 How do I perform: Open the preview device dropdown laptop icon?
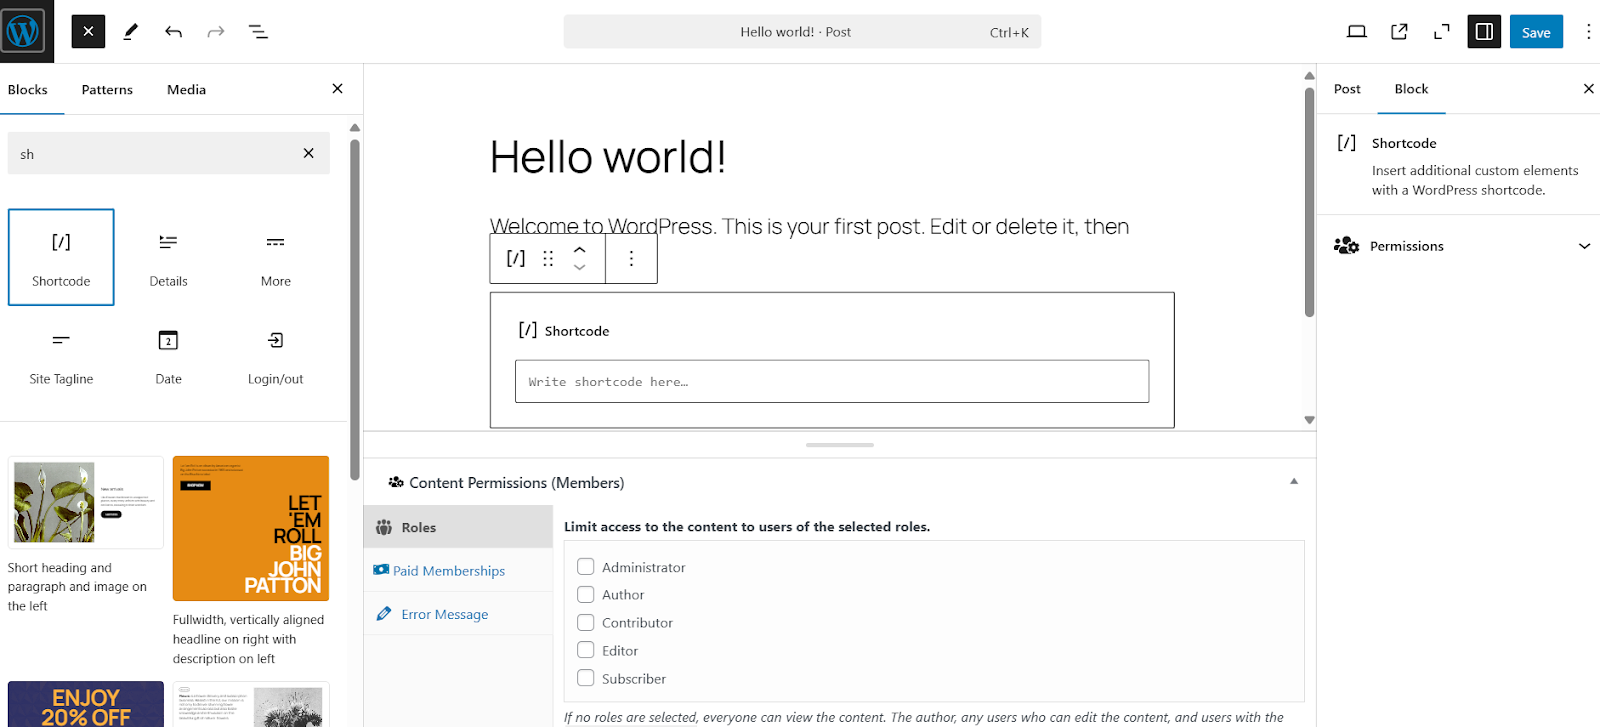1357,32
